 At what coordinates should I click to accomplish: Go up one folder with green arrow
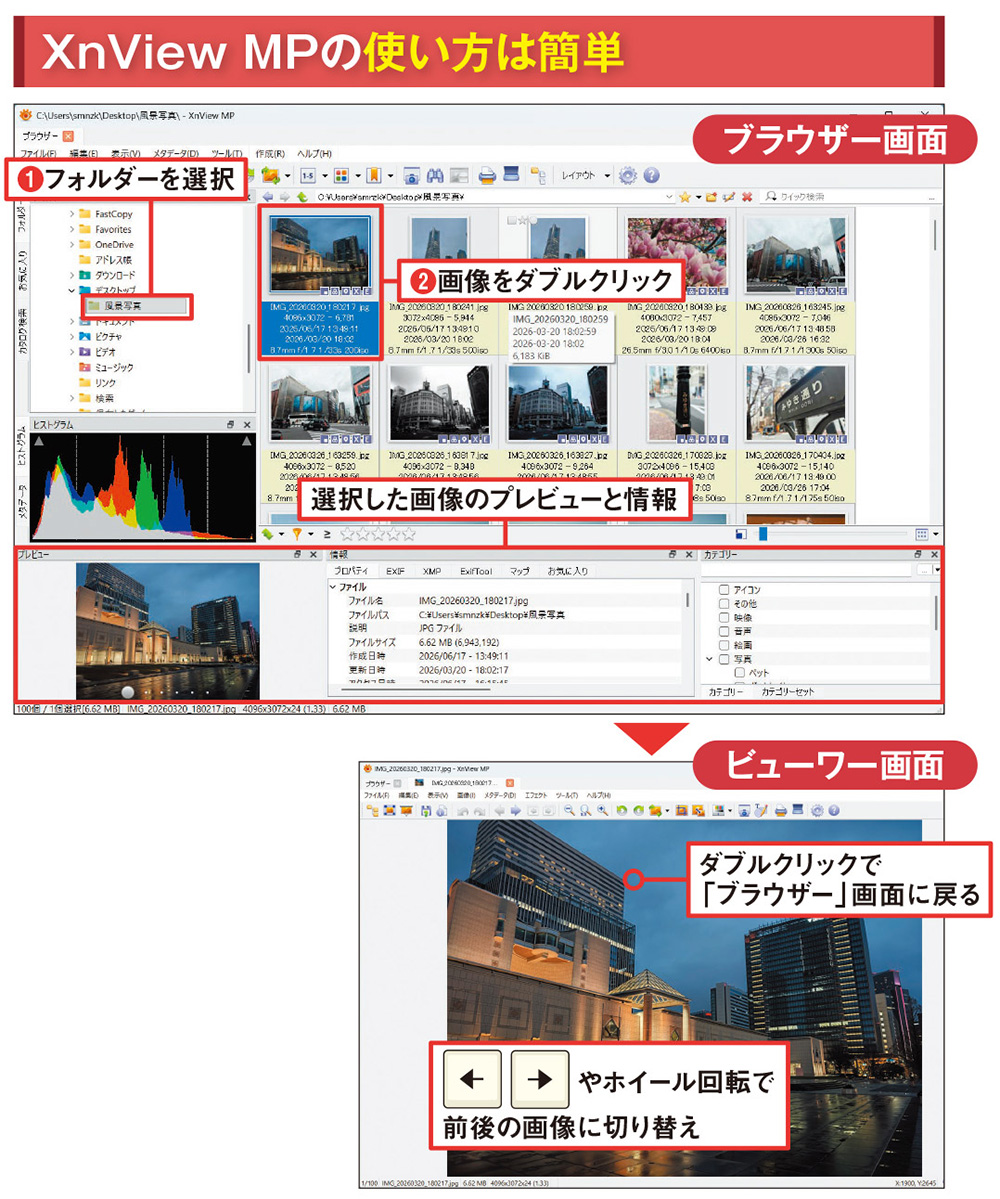pyautogui.click(x=302, y=197)
